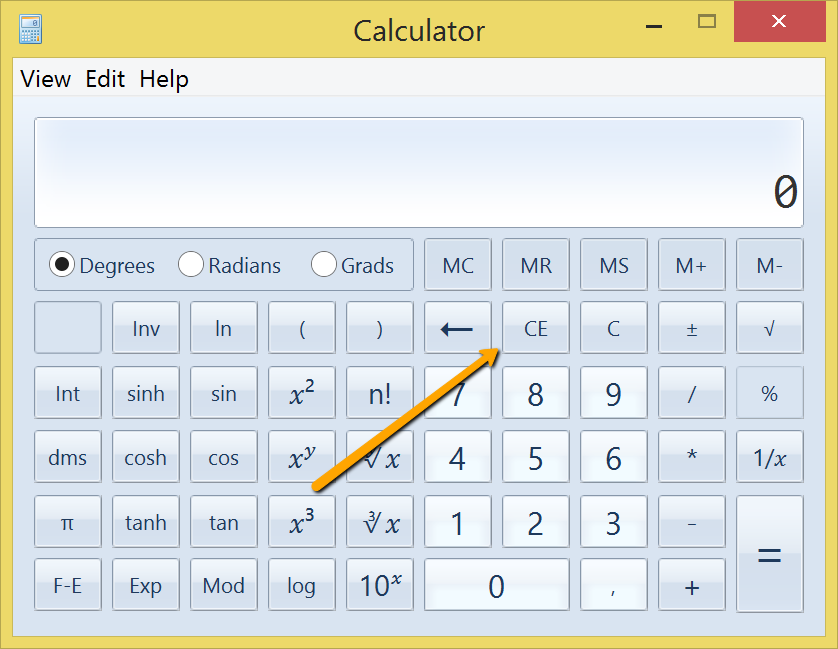Switch to Radians angle mode
The height and width of the screenshot is (649, 838).
coord(191,265)
